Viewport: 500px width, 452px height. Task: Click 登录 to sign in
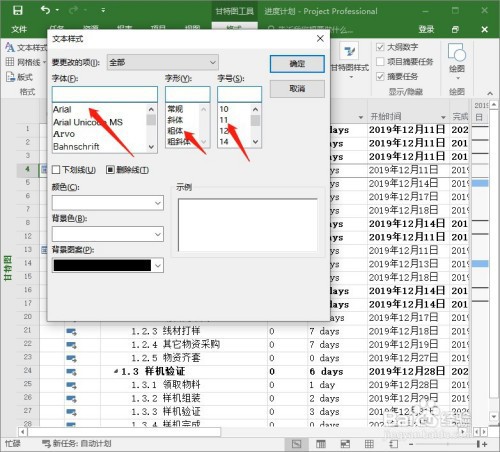[426, 29]
